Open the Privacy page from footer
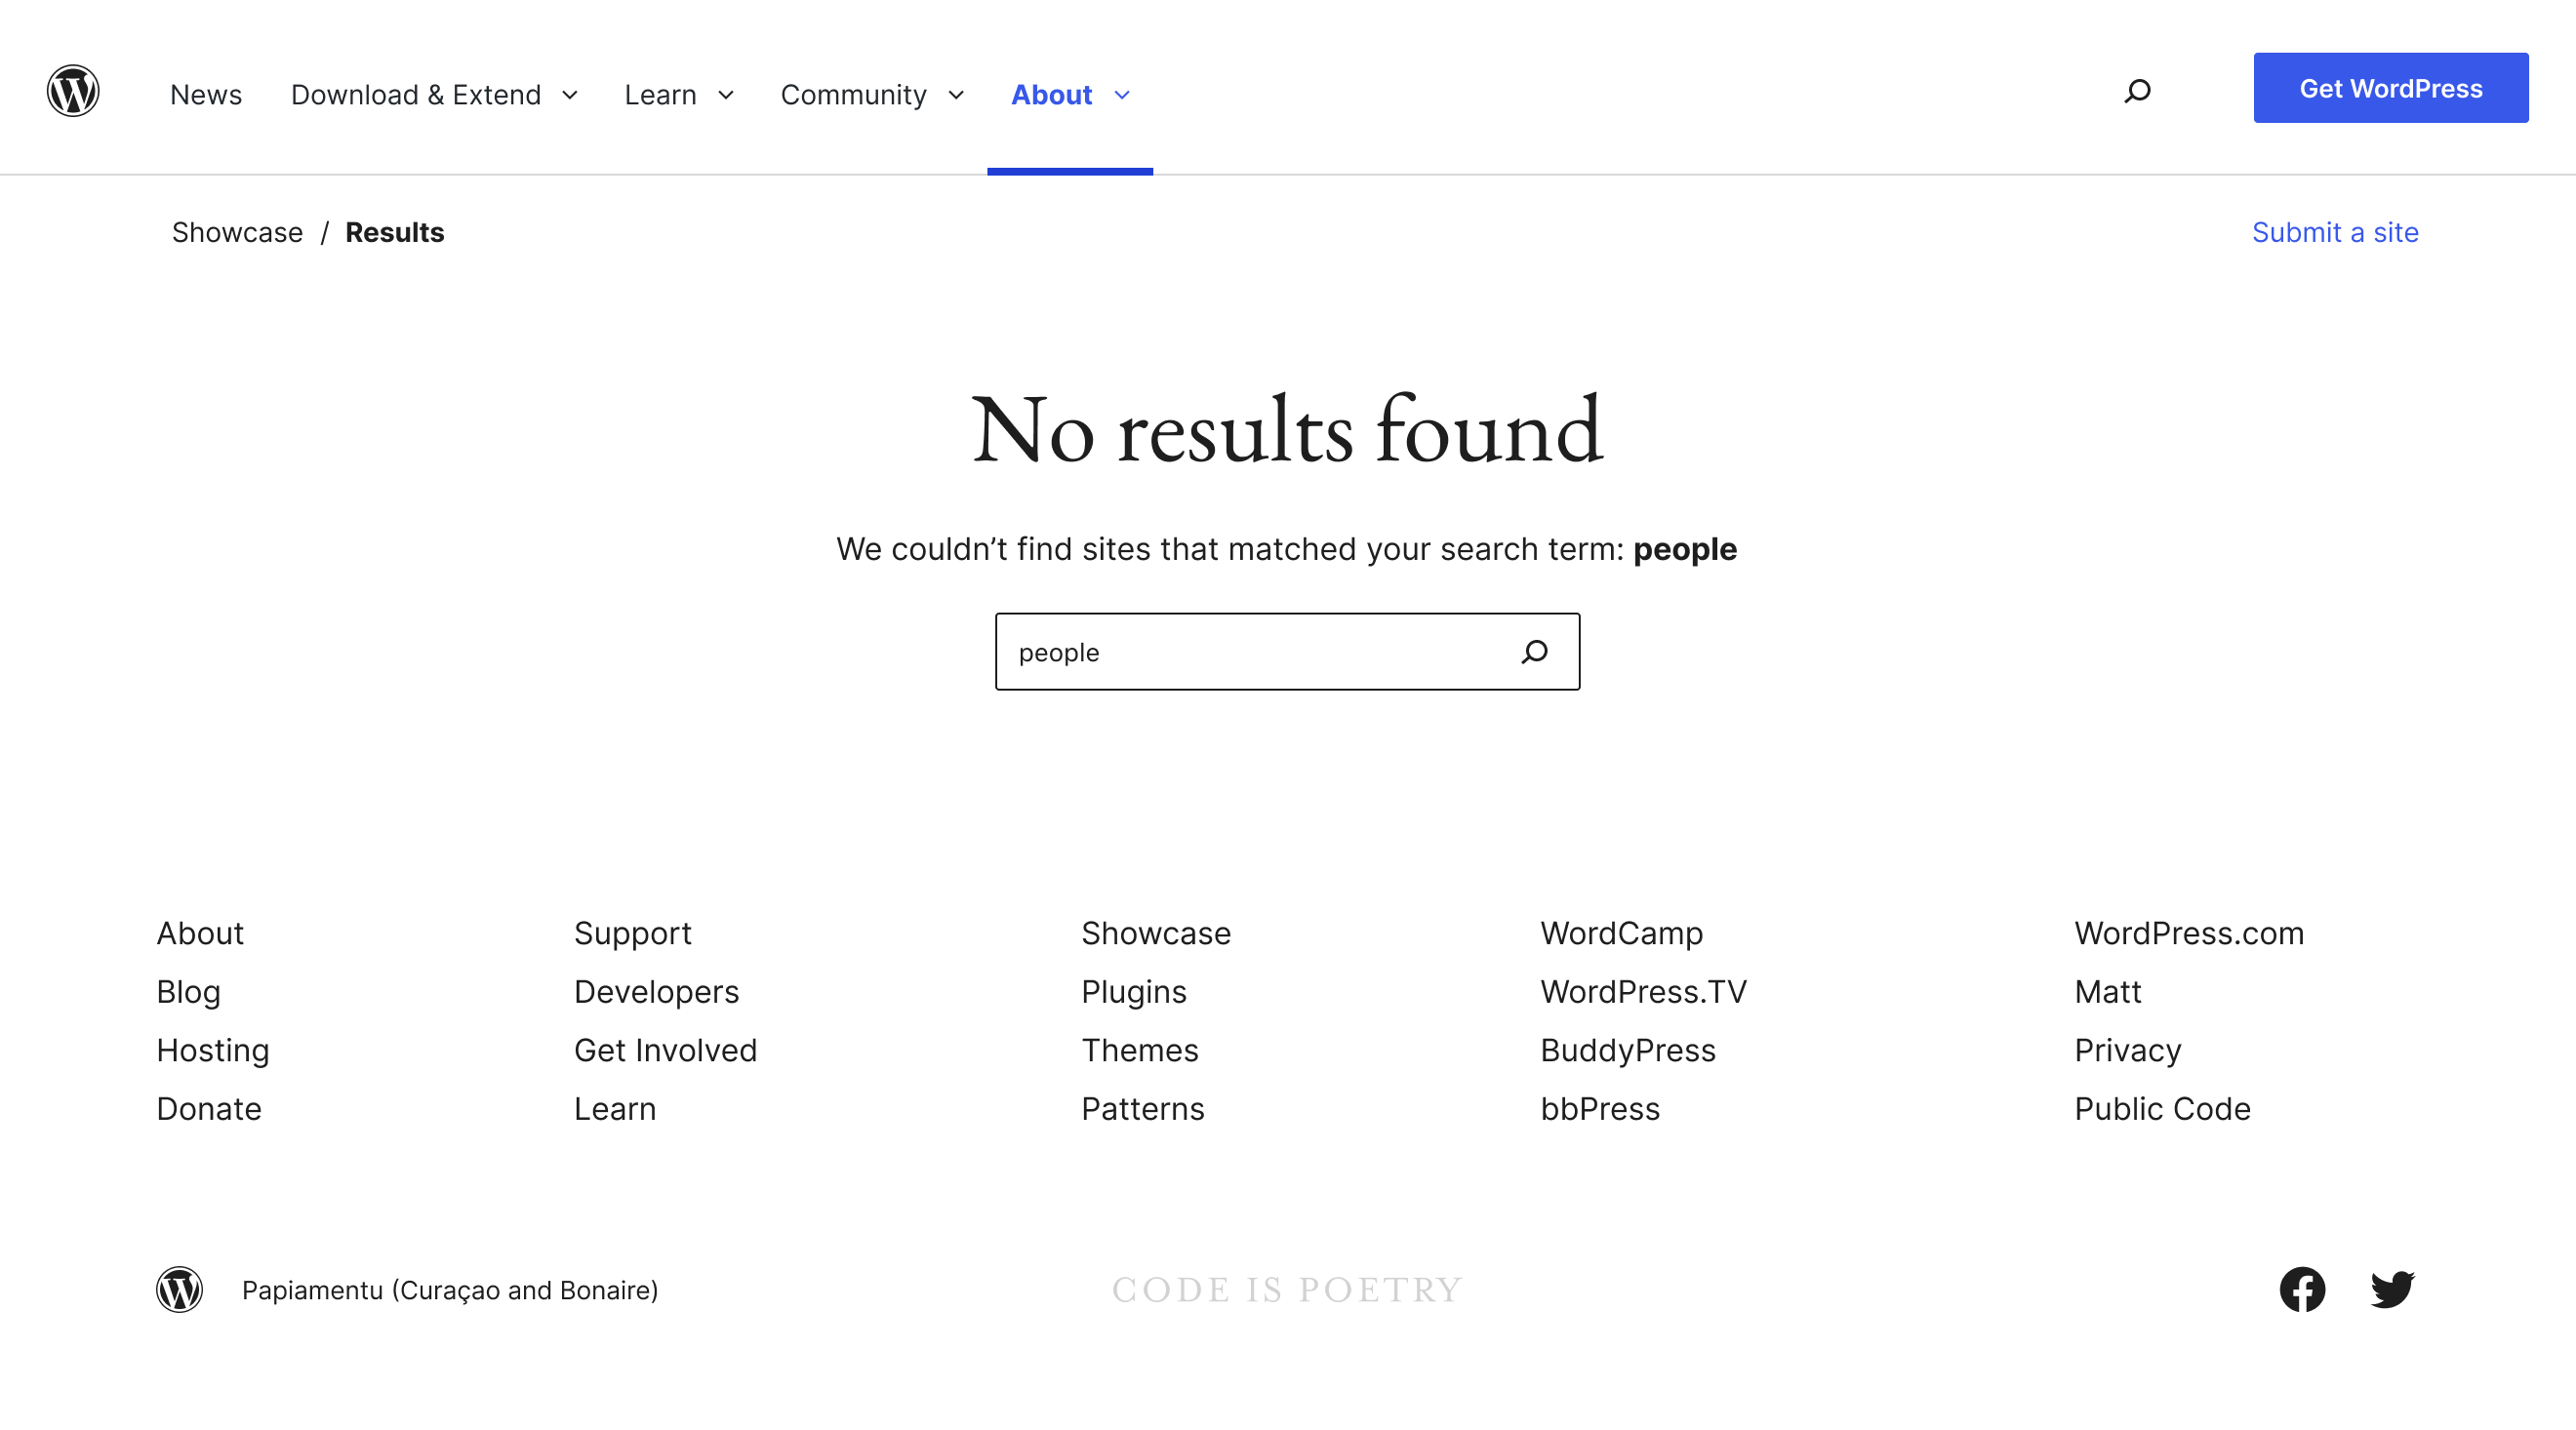Screen dimensions: 2576x1430 point(2126,1050)
